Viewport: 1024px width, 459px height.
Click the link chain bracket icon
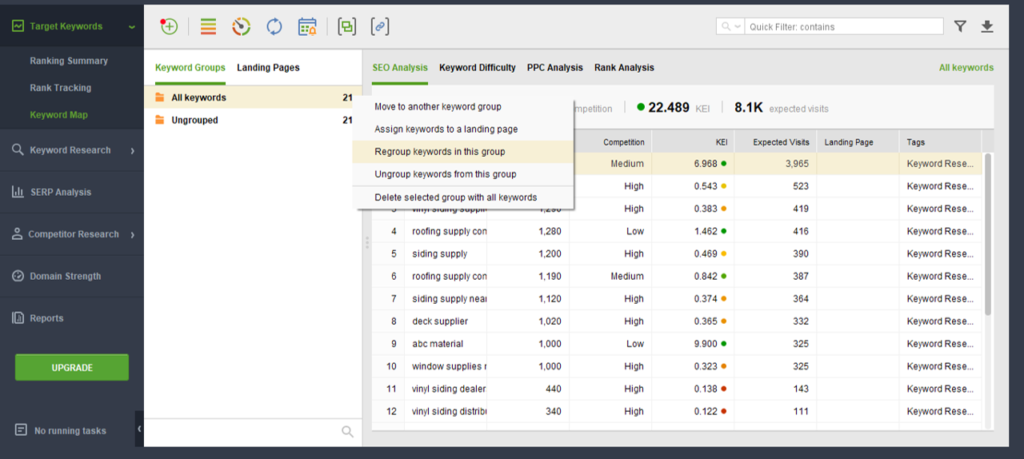380,26
